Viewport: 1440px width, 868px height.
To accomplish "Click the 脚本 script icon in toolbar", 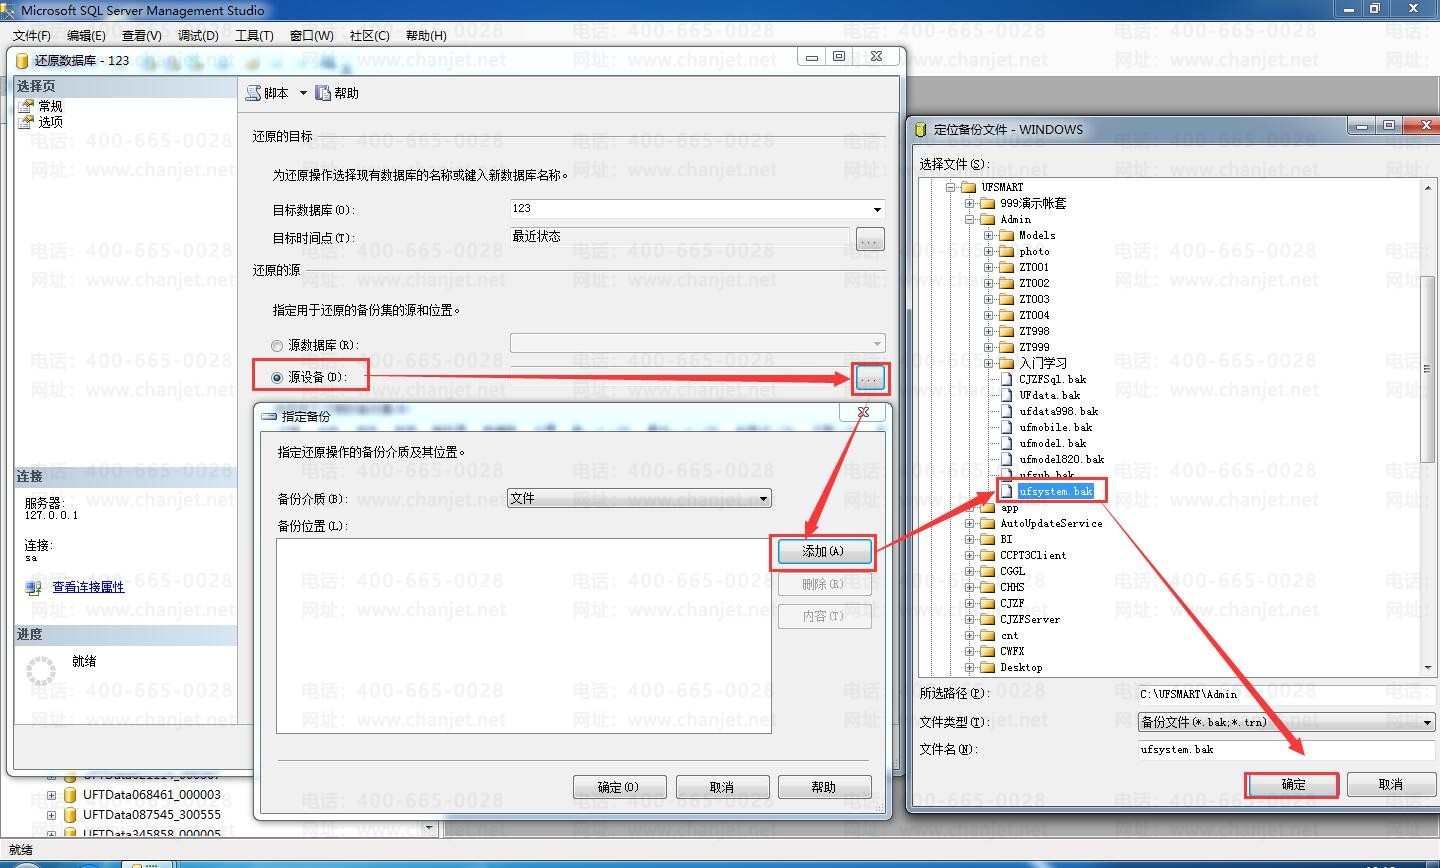I will 254,93.
